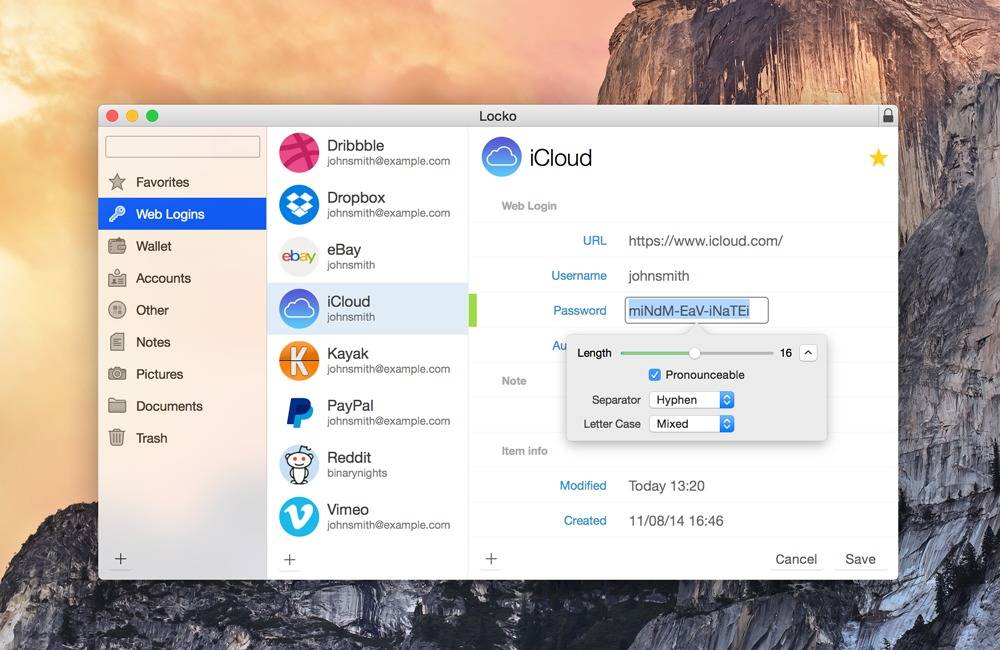This screenshot has height=650, width=1000.
Task: Select the eBay login entry icon
Action: [x=299, y=256]
